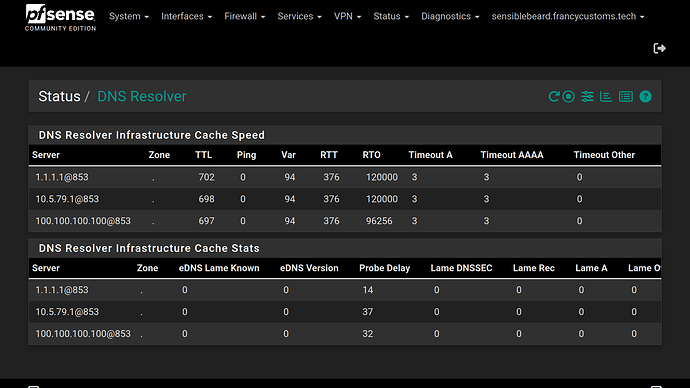Click Probe Delay value 14

tap(368, 290)
